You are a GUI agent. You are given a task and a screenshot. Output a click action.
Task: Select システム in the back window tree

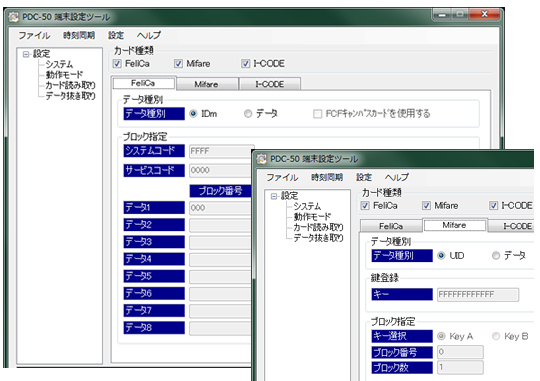(59, 64)
